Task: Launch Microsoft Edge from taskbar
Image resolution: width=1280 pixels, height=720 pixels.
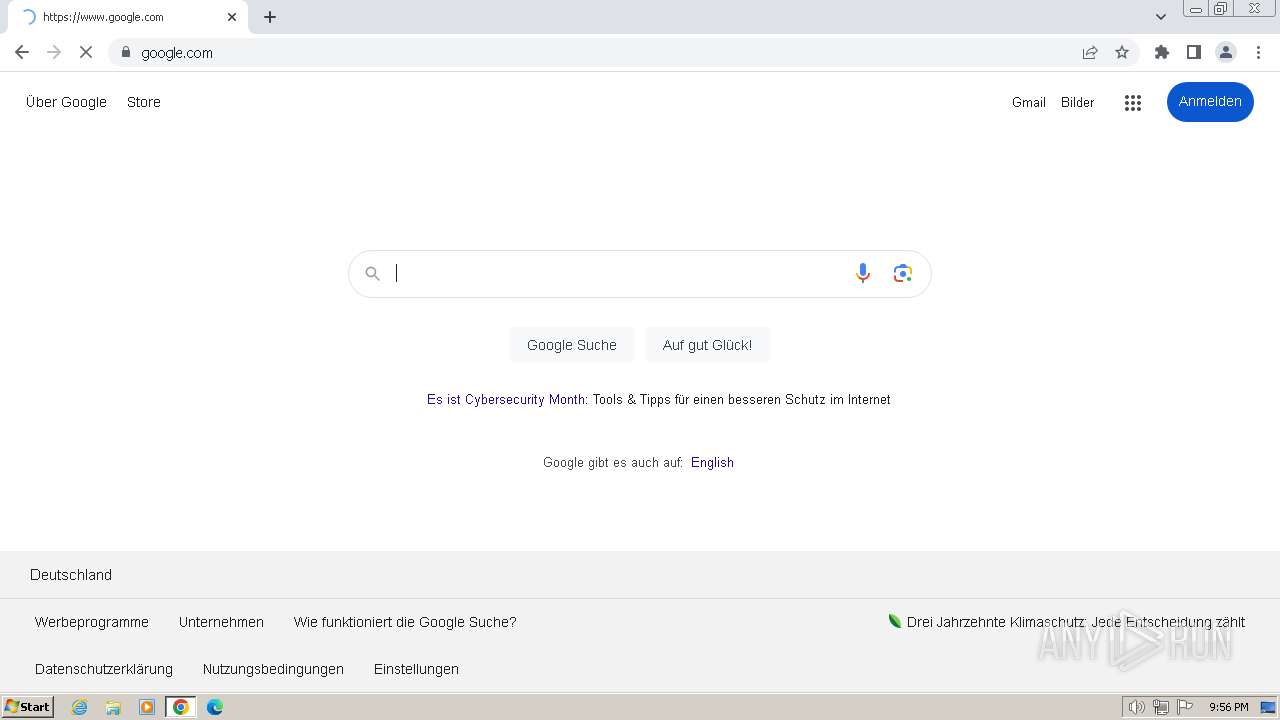Action: coord(215,707)
